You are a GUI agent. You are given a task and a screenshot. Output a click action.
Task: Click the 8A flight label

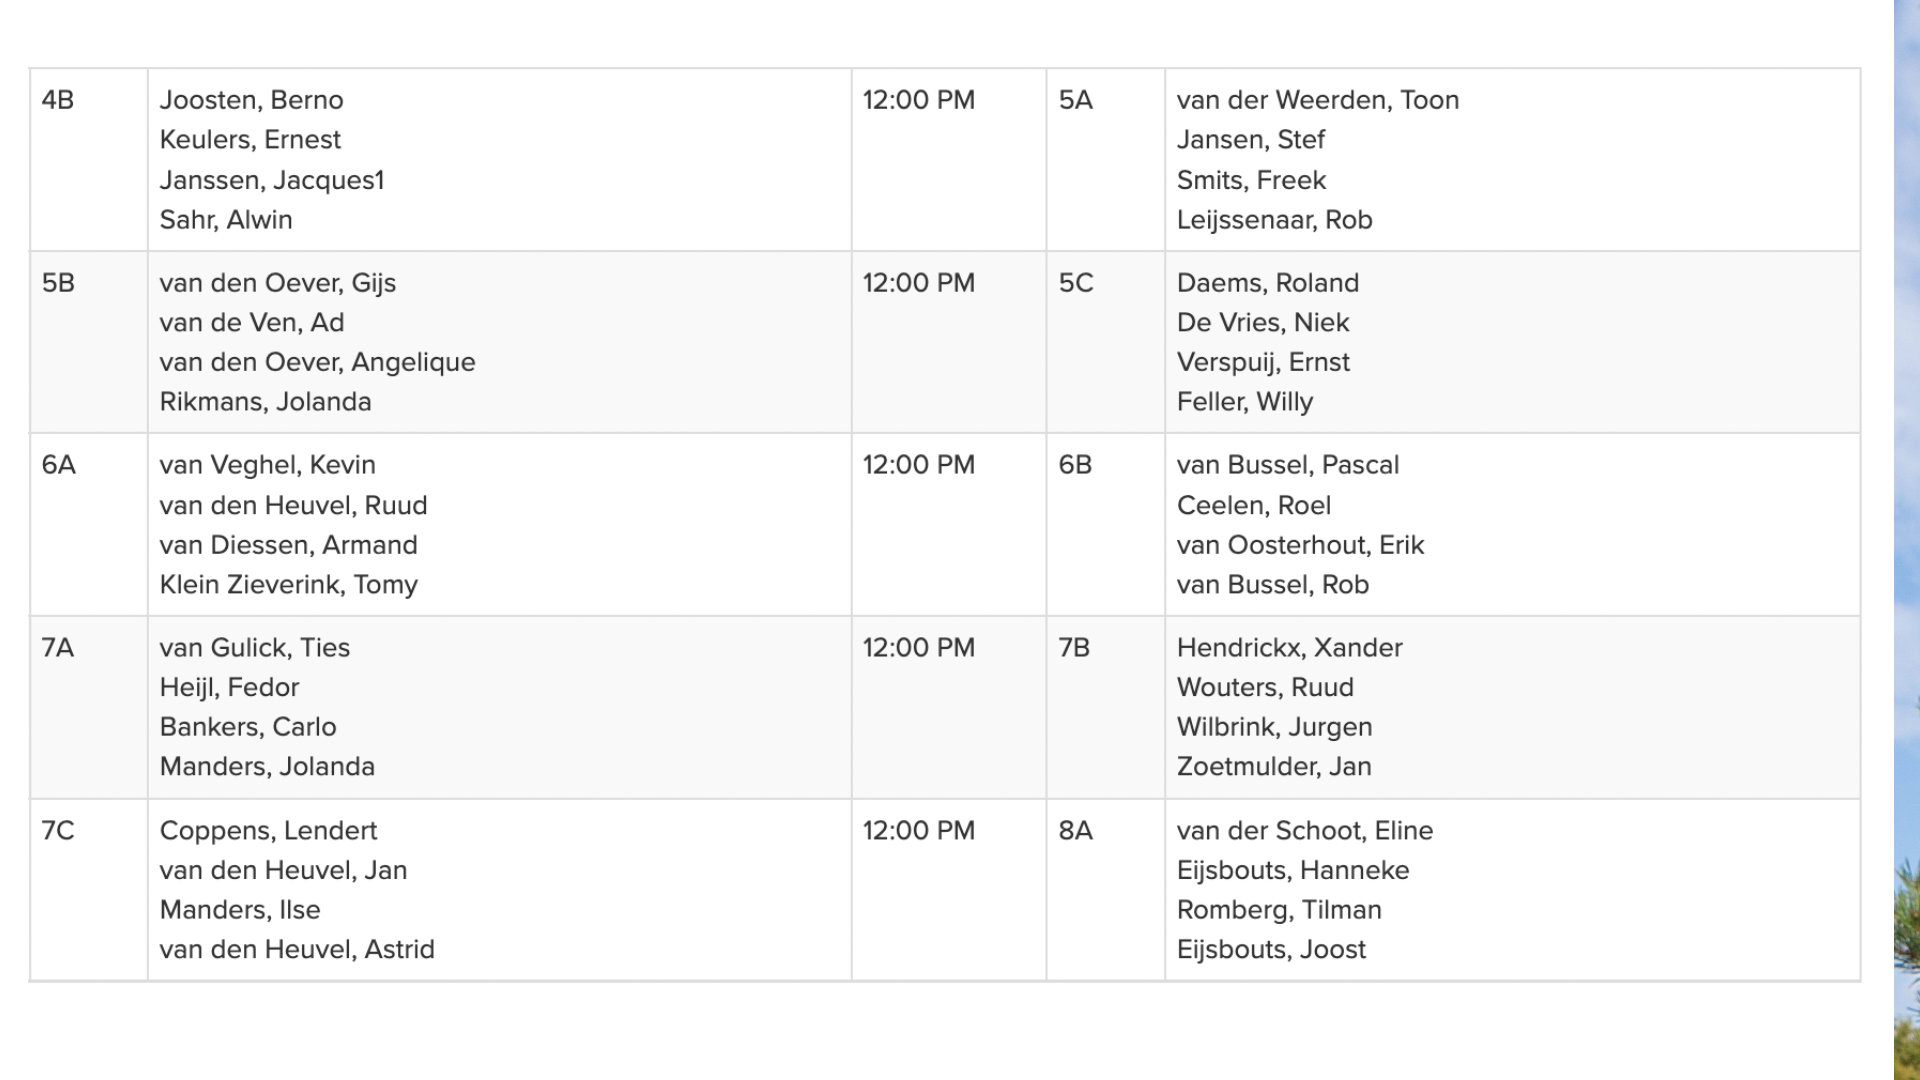pos(1075,831)
